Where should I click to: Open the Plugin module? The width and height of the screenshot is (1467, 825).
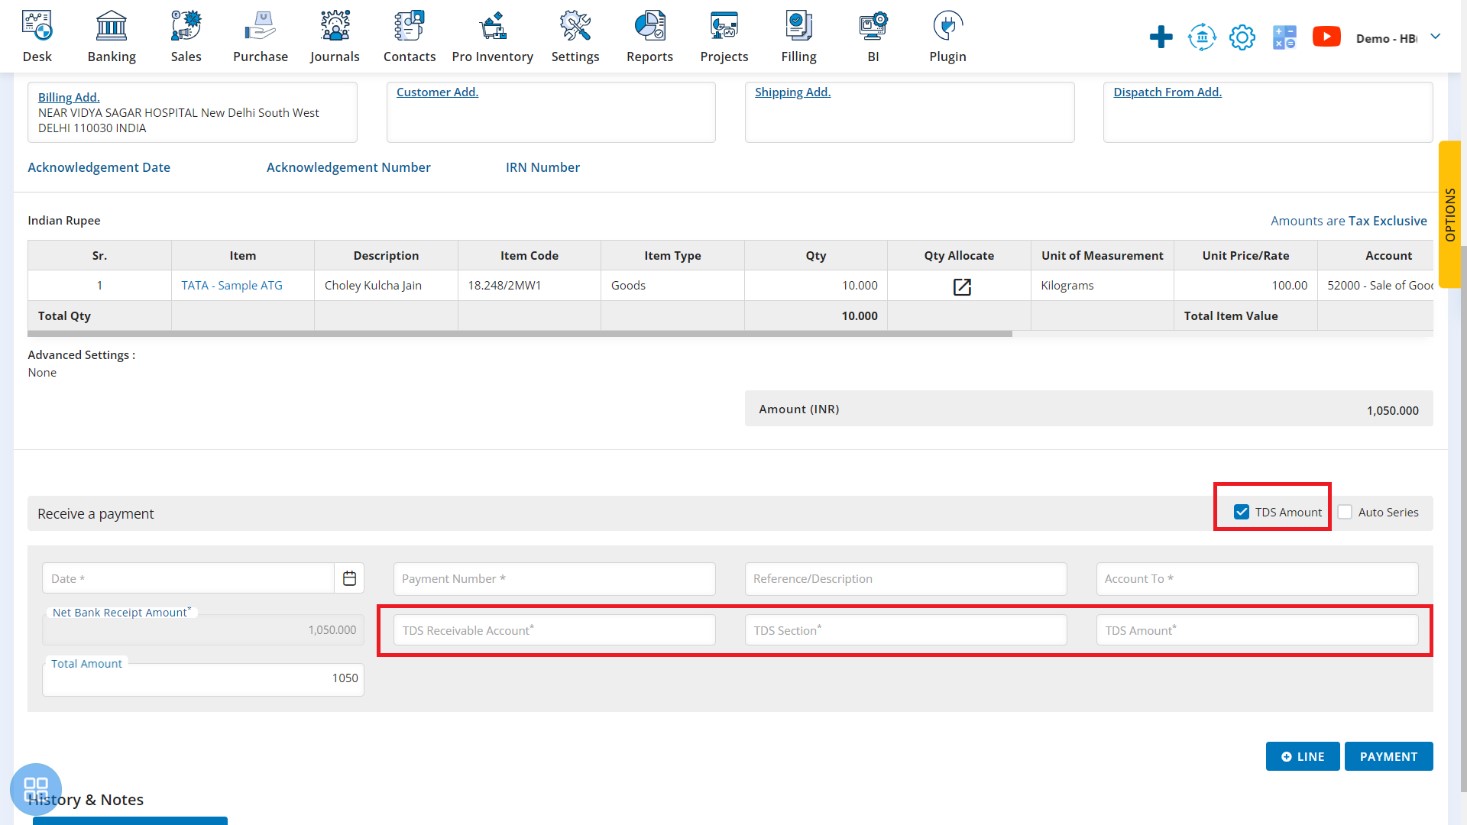tap(948, 37)
